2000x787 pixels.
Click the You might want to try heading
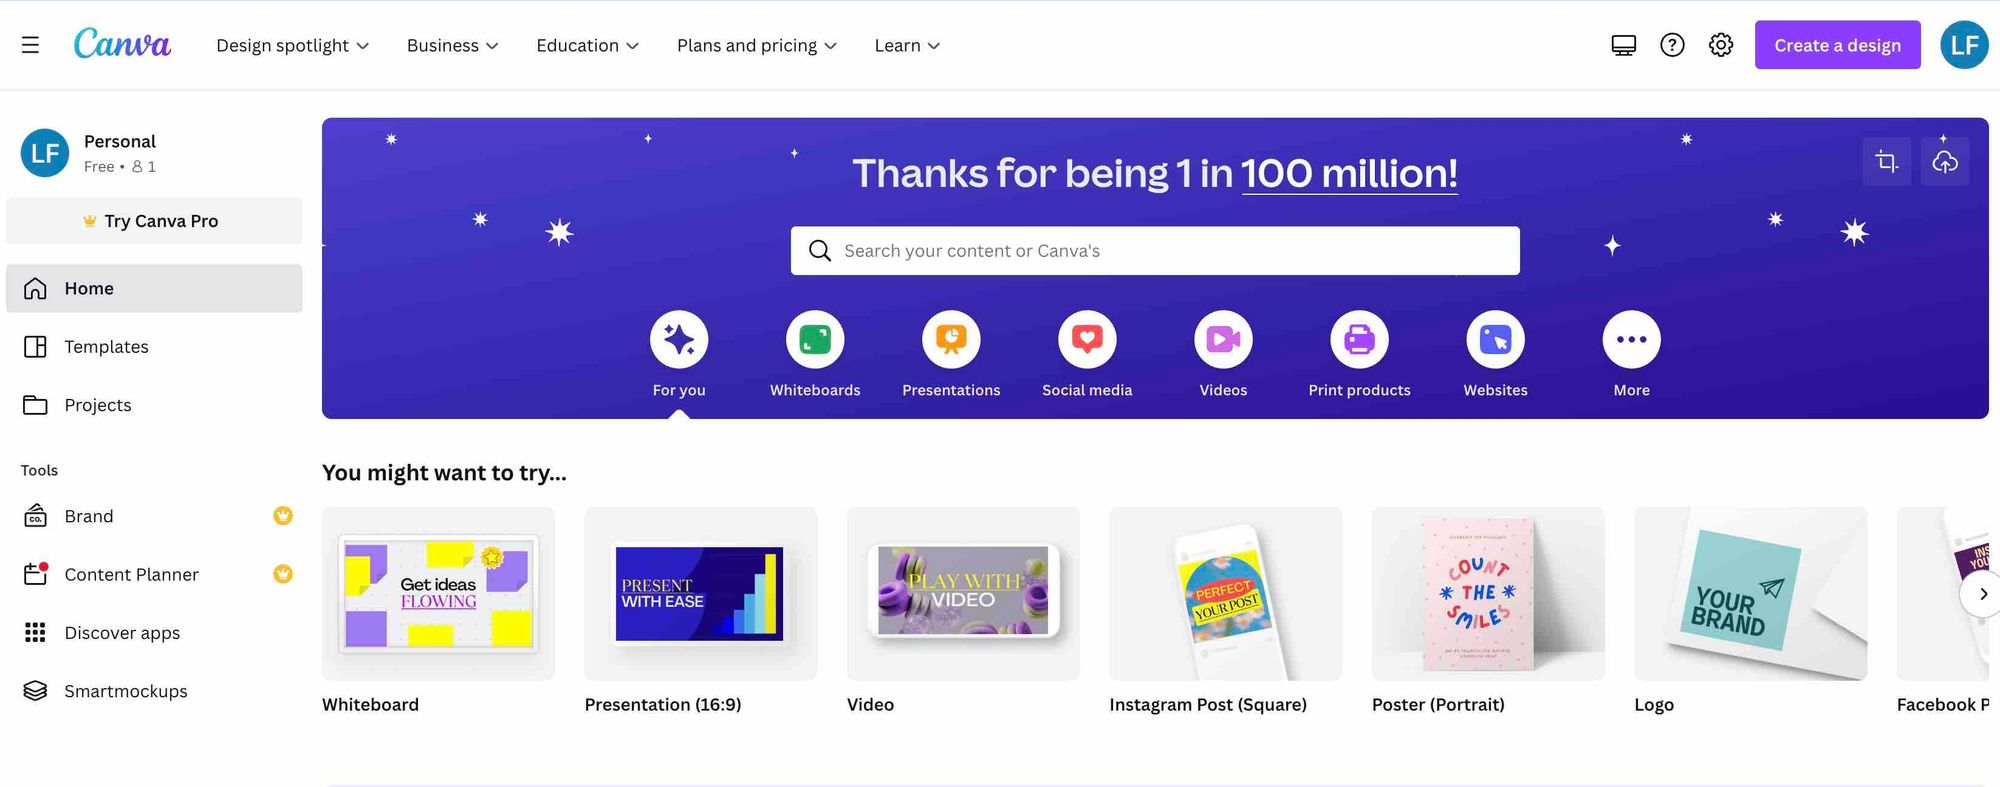click(444, 473)
